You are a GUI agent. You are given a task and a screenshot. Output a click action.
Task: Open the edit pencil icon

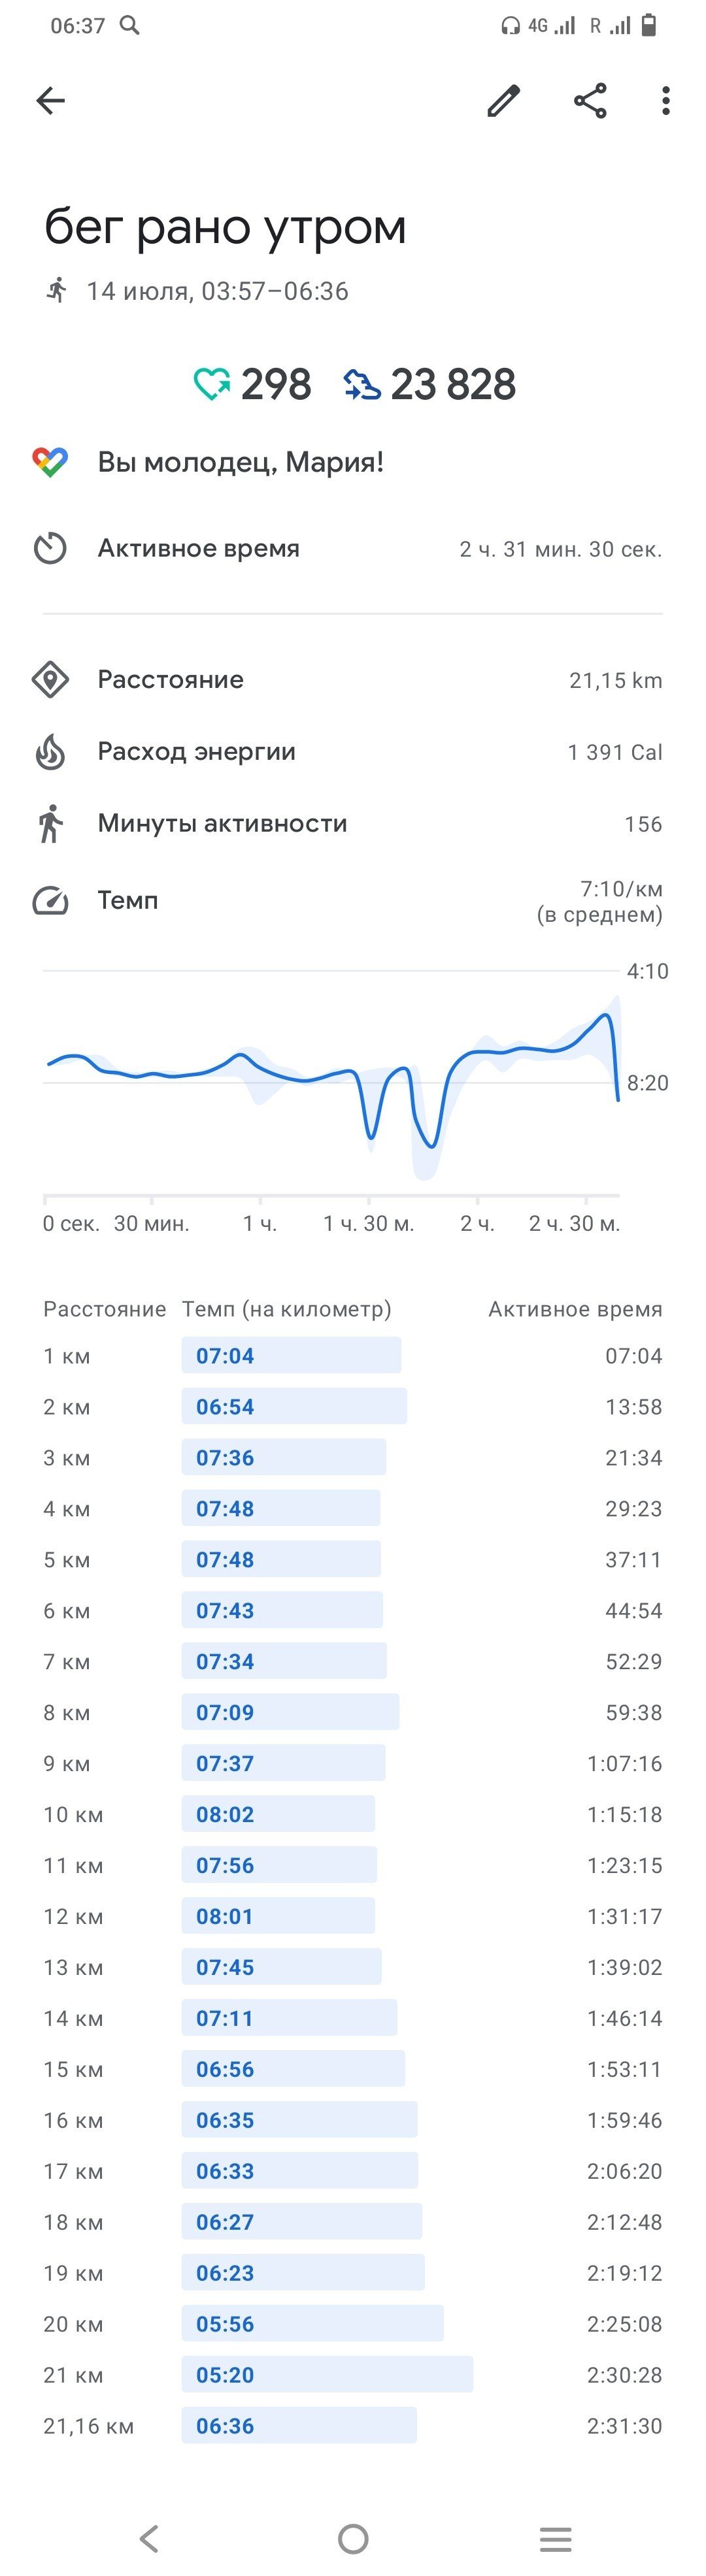point(503,100)
